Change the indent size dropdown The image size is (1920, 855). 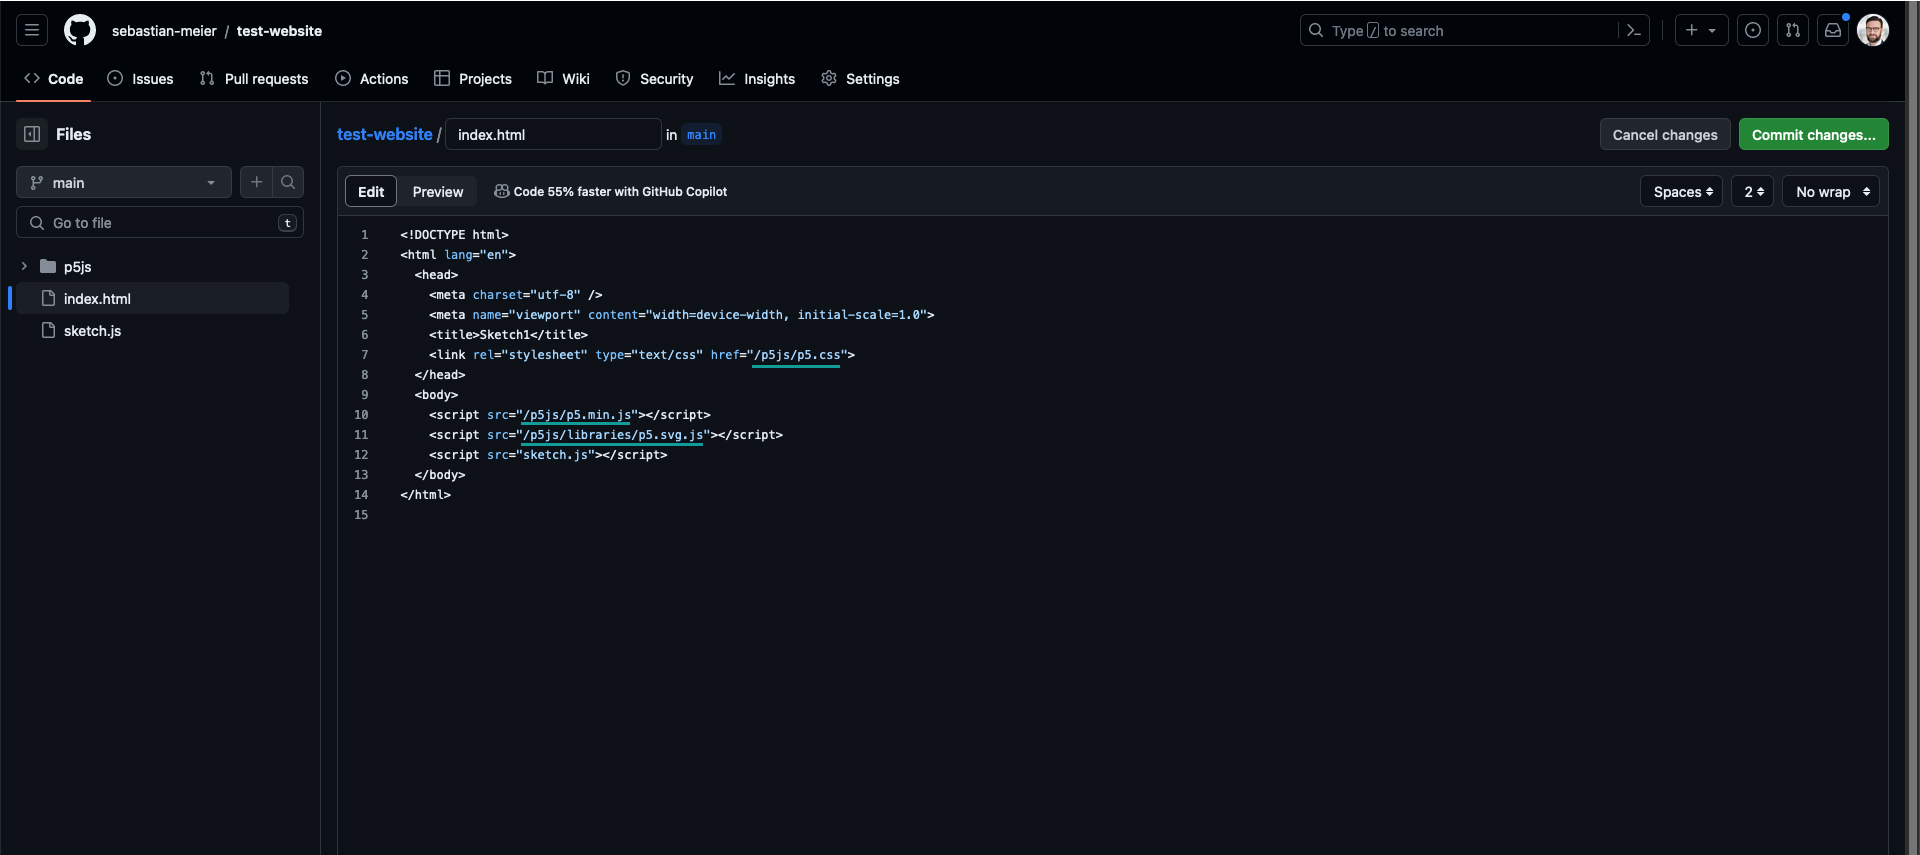[x=1752, y=191]
